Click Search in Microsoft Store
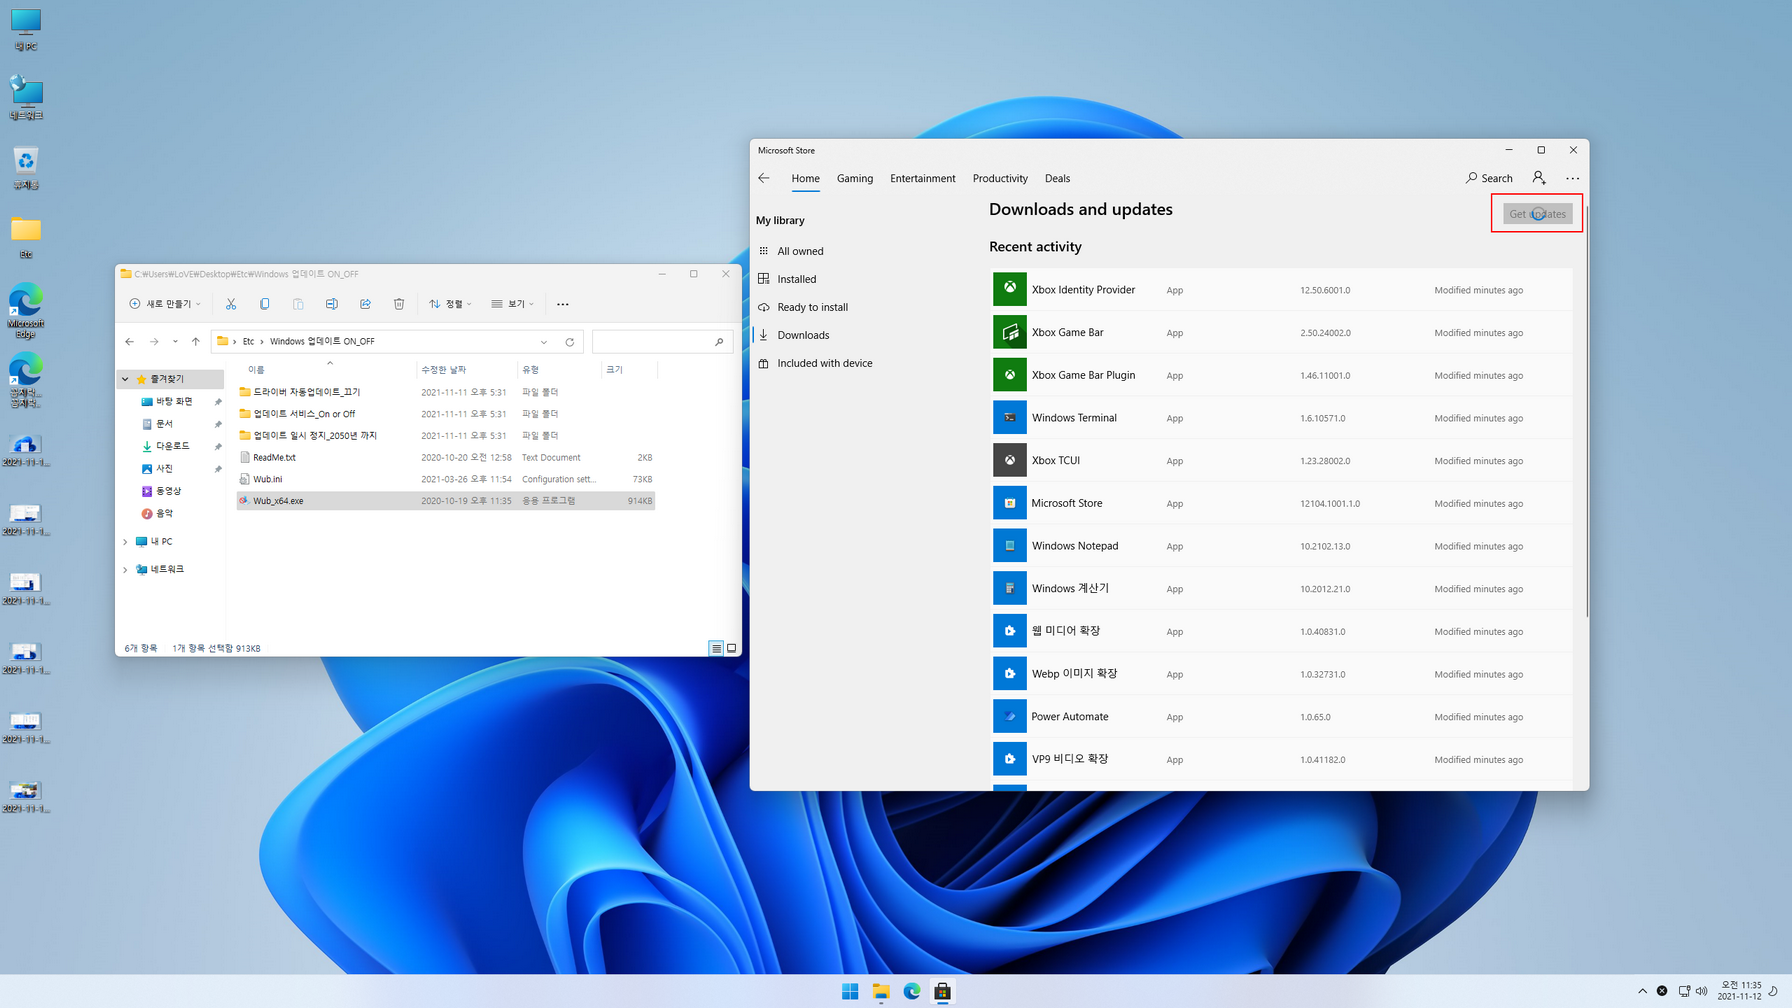Viewport: 1792px width, 1008px height. click(x=1489, y=178)
